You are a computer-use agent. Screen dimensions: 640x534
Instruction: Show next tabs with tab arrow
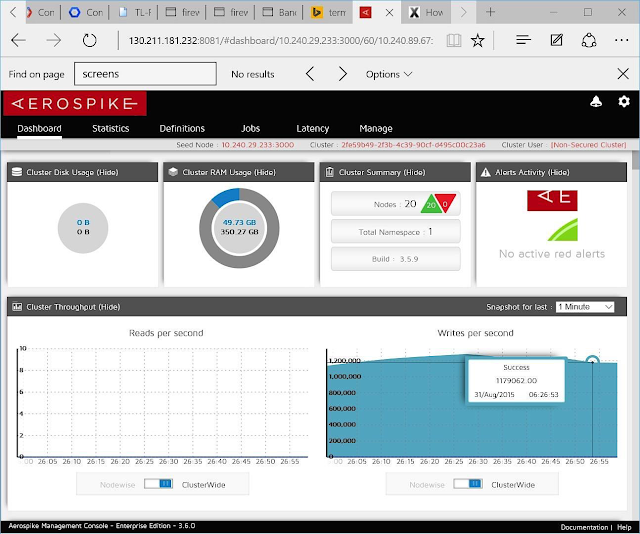463,12
